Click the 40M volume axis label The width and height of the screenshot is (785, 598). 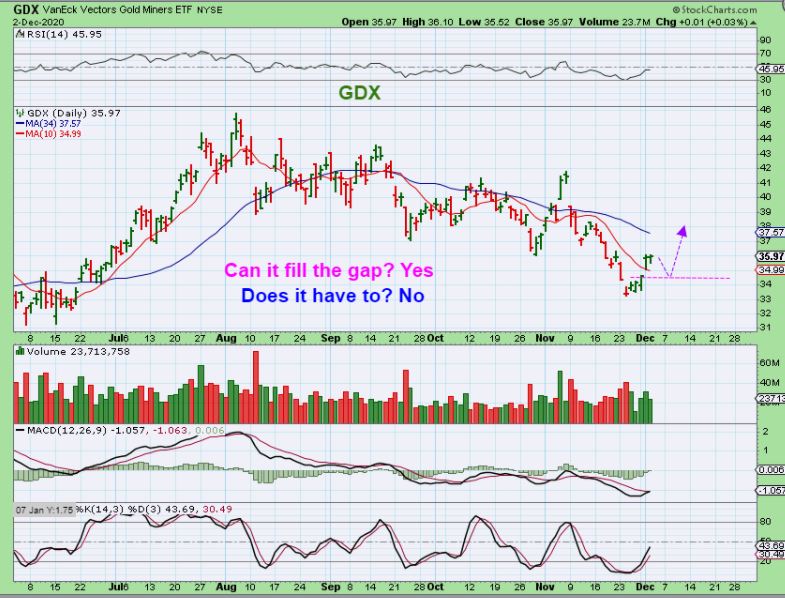click(x=769, y=382)
